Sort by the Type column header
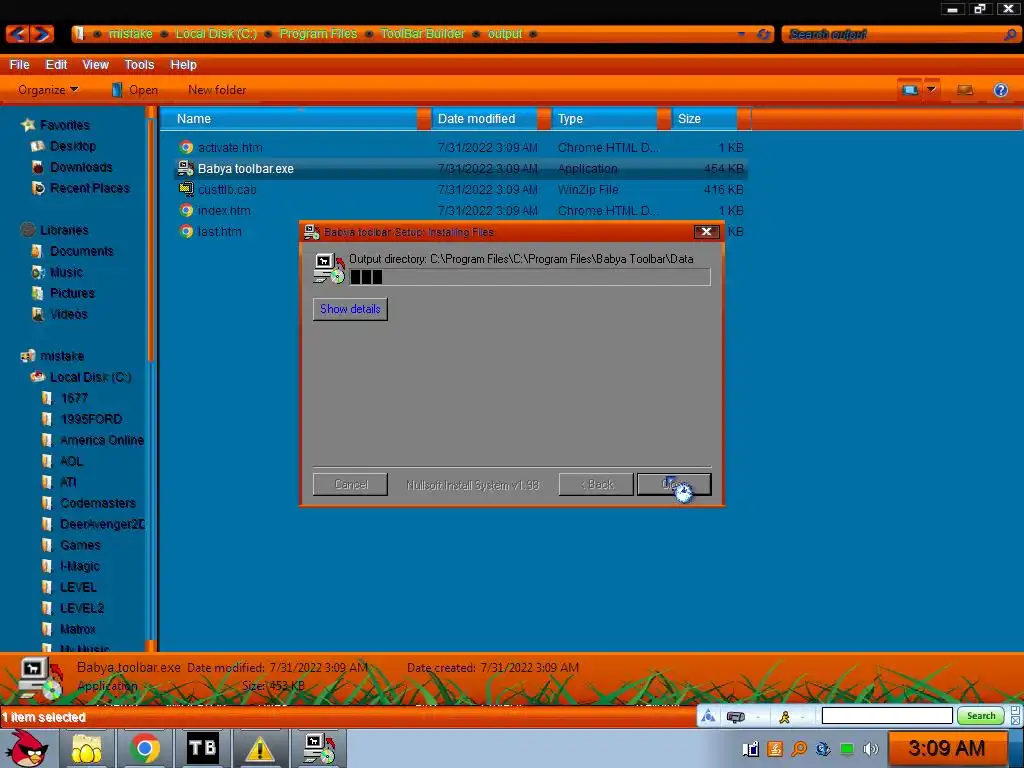The width and height of the screenshot is (1024, 768). (x=604, y=119)
